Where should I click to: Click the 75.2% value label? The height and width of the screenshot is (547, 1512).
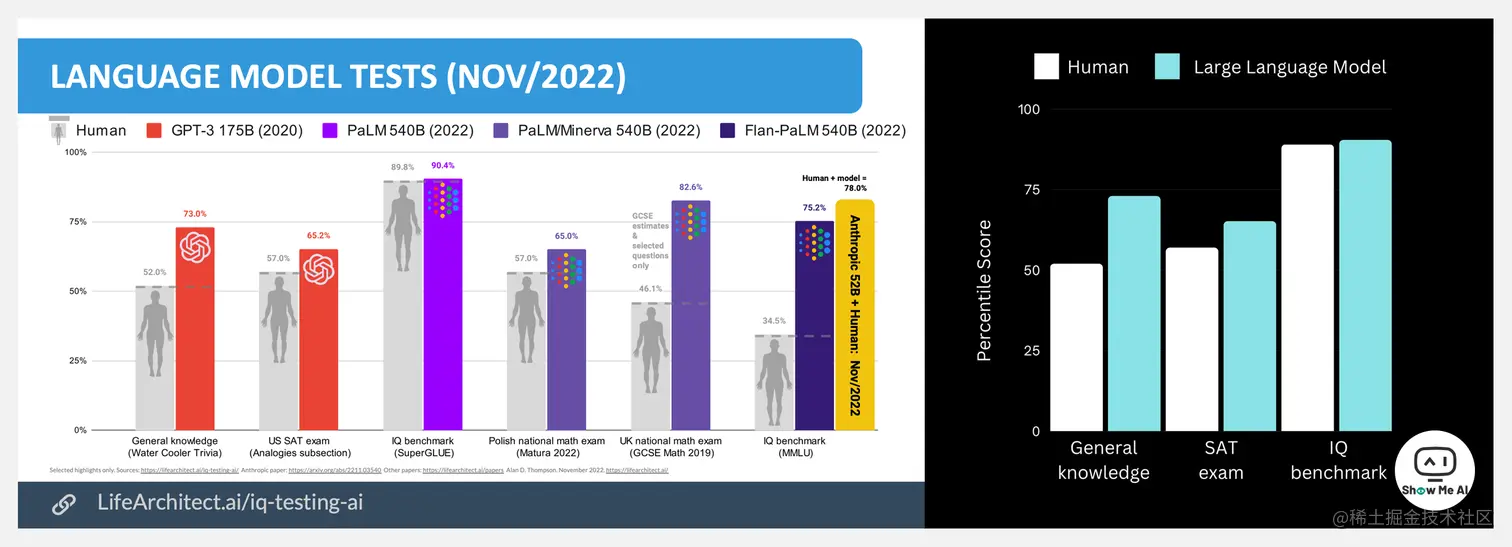click(814, 209)
